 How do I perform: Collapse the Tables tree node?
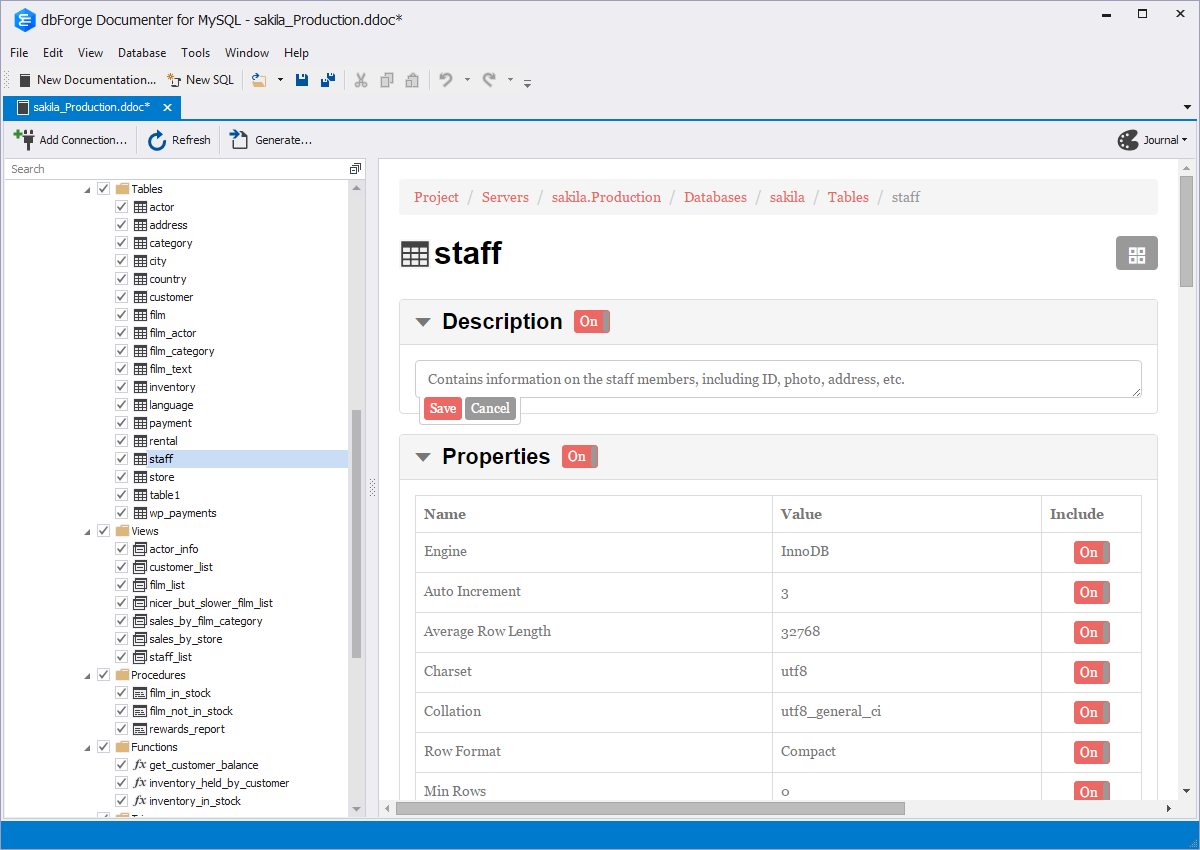(x=87, y=189)
